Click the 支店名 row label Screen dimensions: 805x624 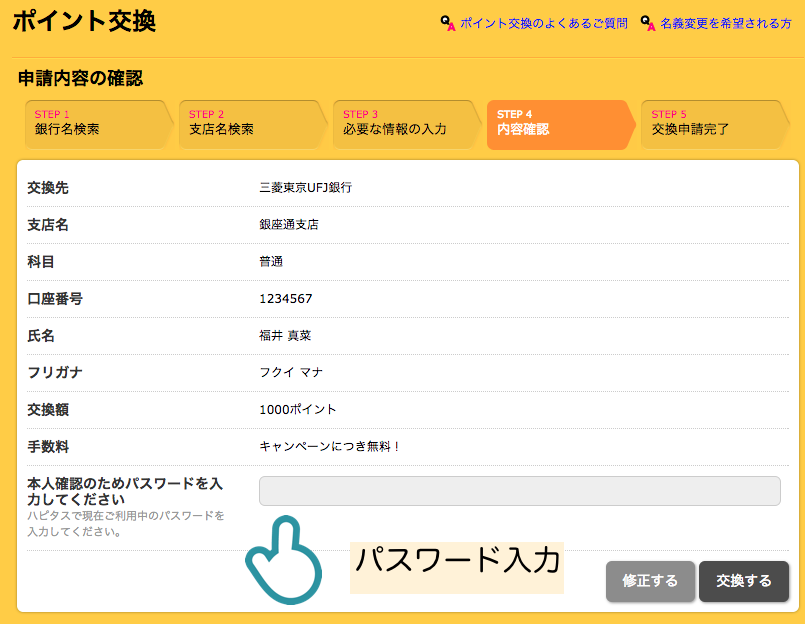48,224
